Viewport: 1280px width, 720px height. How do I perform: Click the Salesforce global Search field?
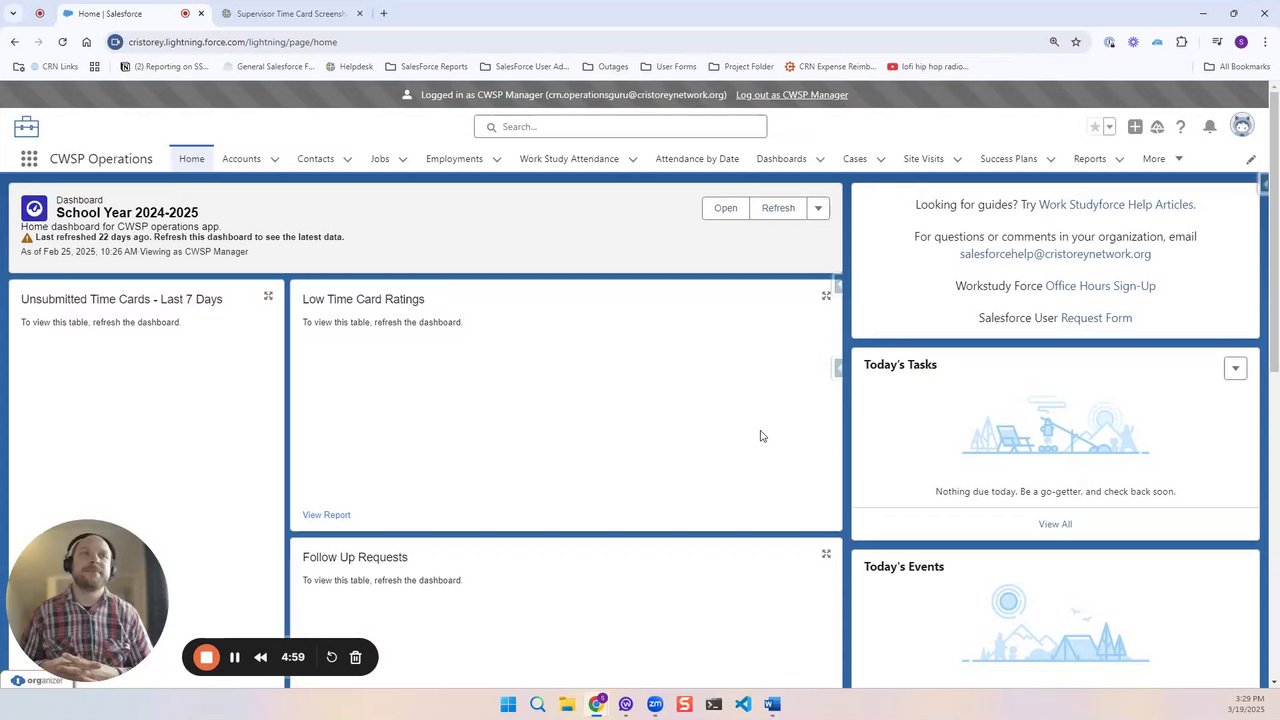(620, 127)
